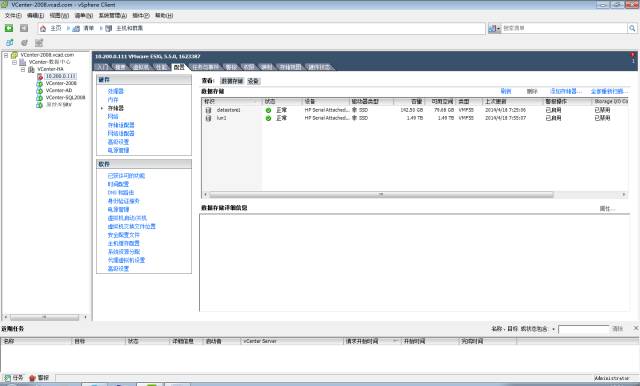Click the VCenter-AD virtual machine icon
Viewport: 640px width, 386px height.
pyautogui.click(x=40, y=91)
